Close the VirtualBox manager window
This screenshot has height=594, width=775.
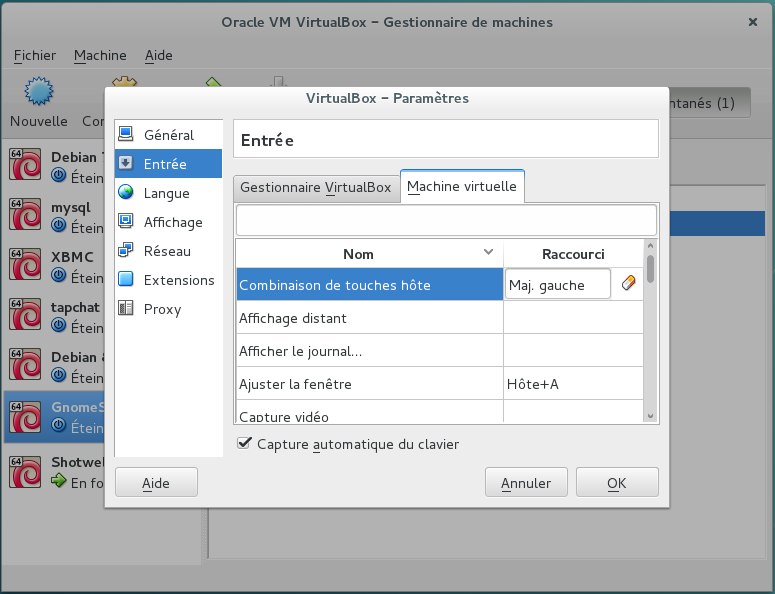[753, 22]
